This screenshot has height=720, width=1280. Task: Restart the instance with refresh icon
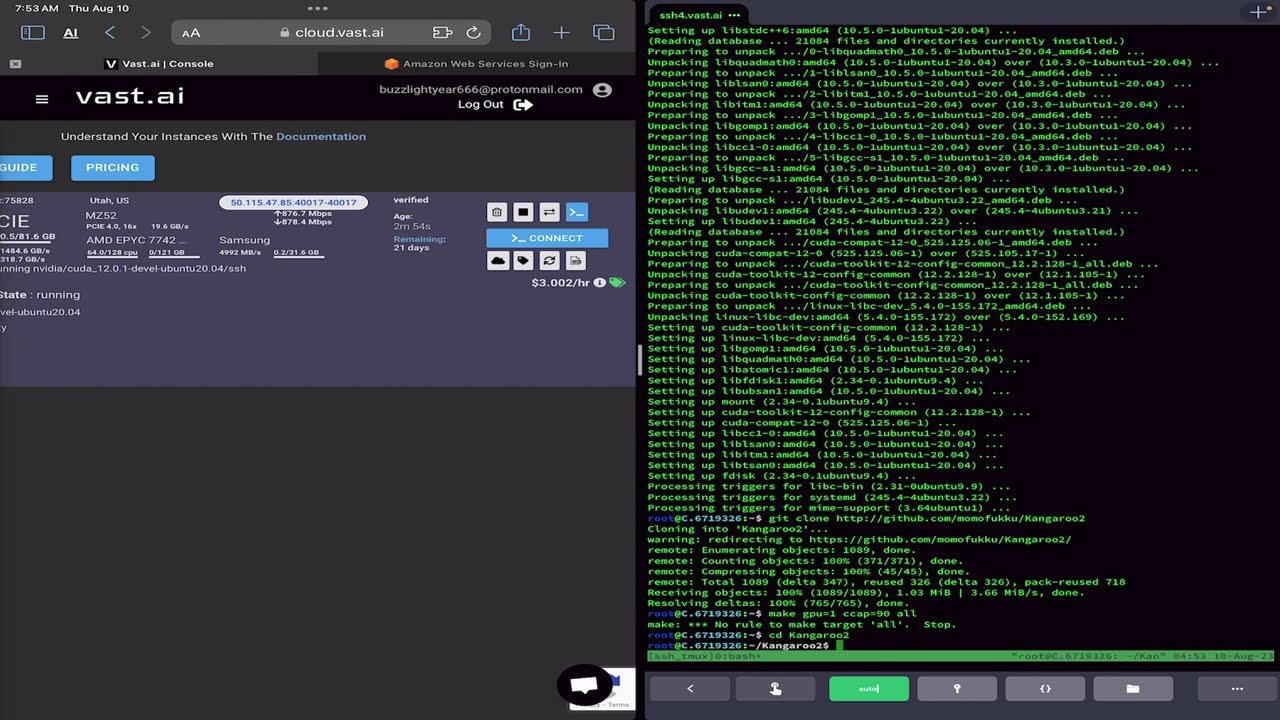pos(549,260)
